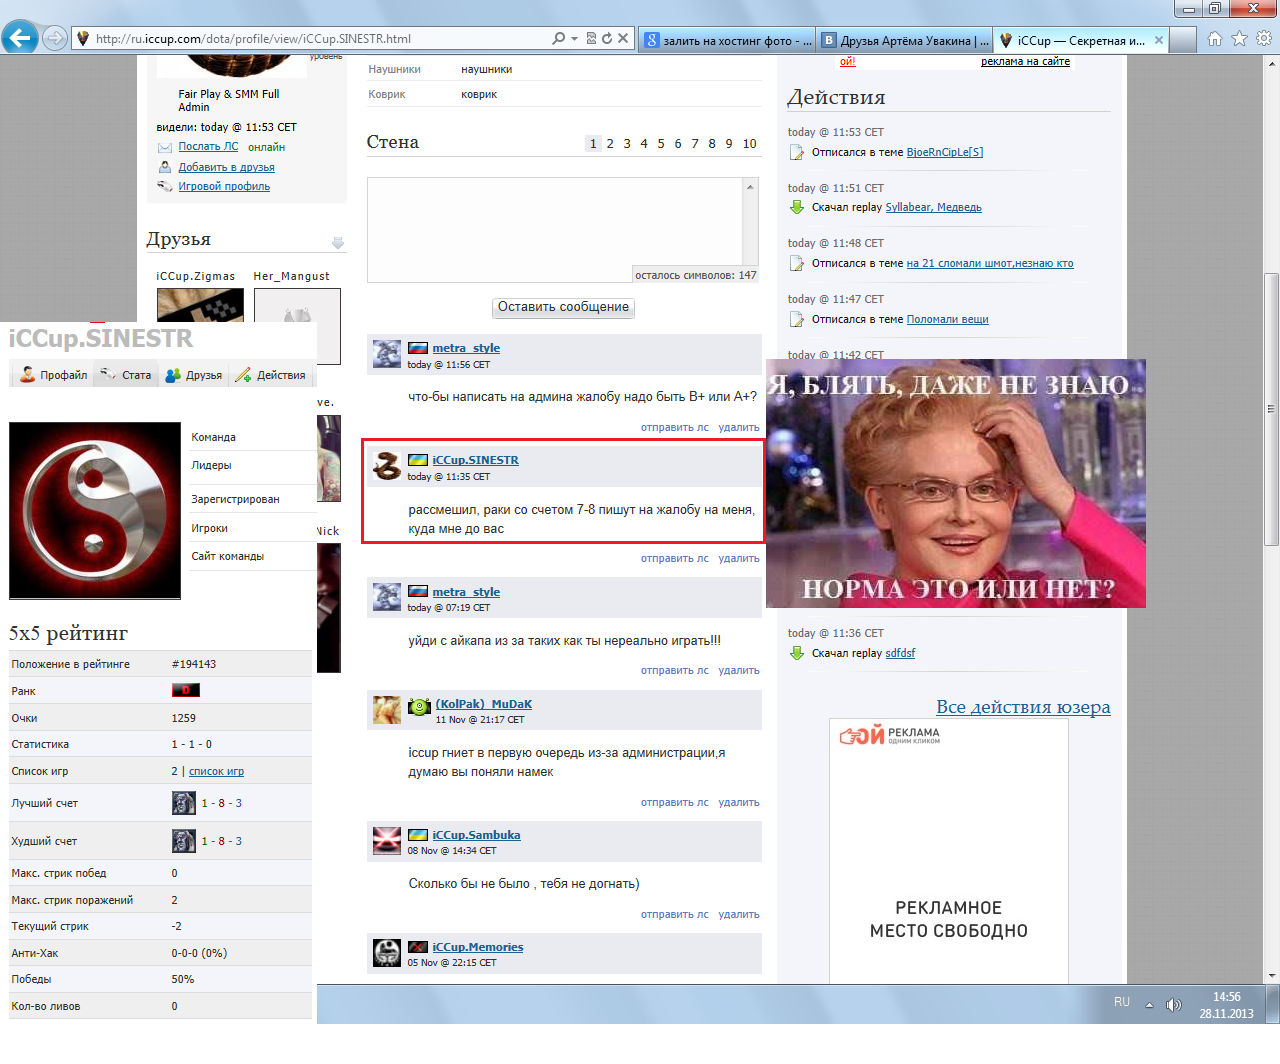The image size is (1280, 1064).
Task: Refresh the page with reload icon
Action: click(x=607, y=38)
